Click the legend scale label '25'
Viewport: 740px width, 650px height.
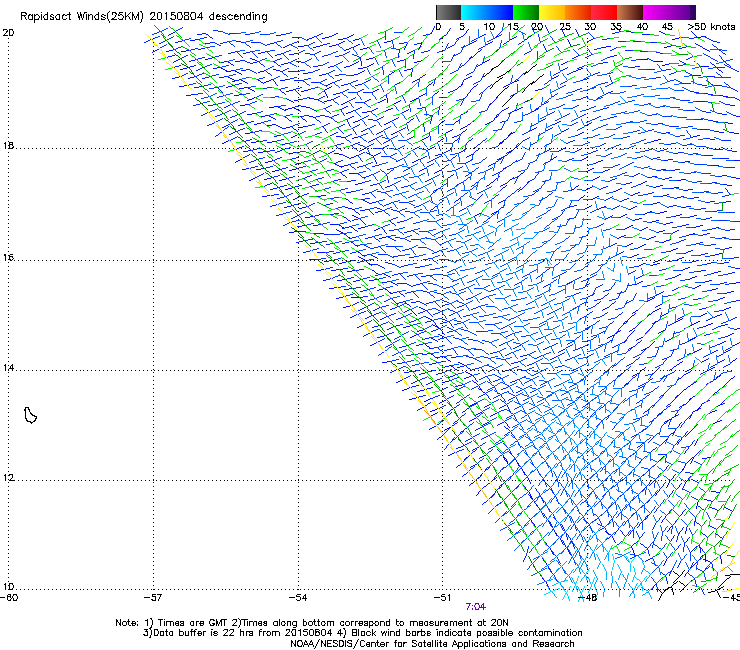(x=565, y=27)
